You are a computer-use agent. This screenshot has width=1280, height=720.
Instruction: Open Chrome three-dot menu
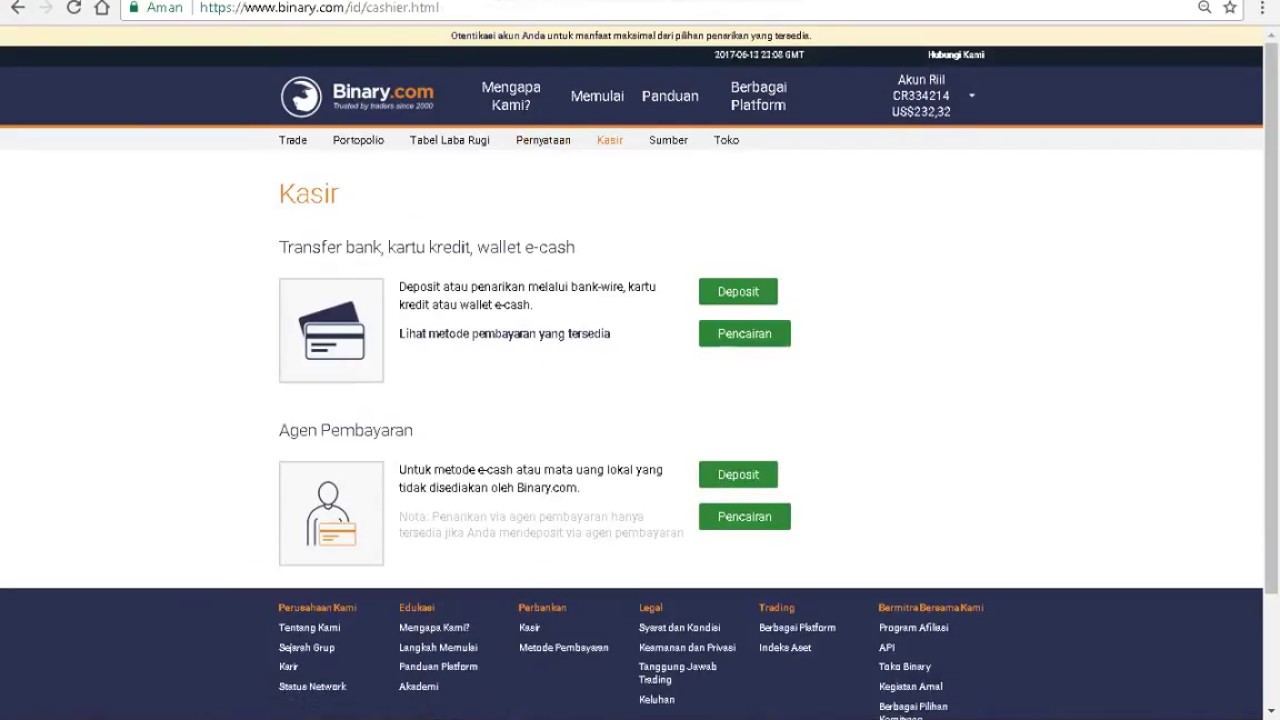1262,7
